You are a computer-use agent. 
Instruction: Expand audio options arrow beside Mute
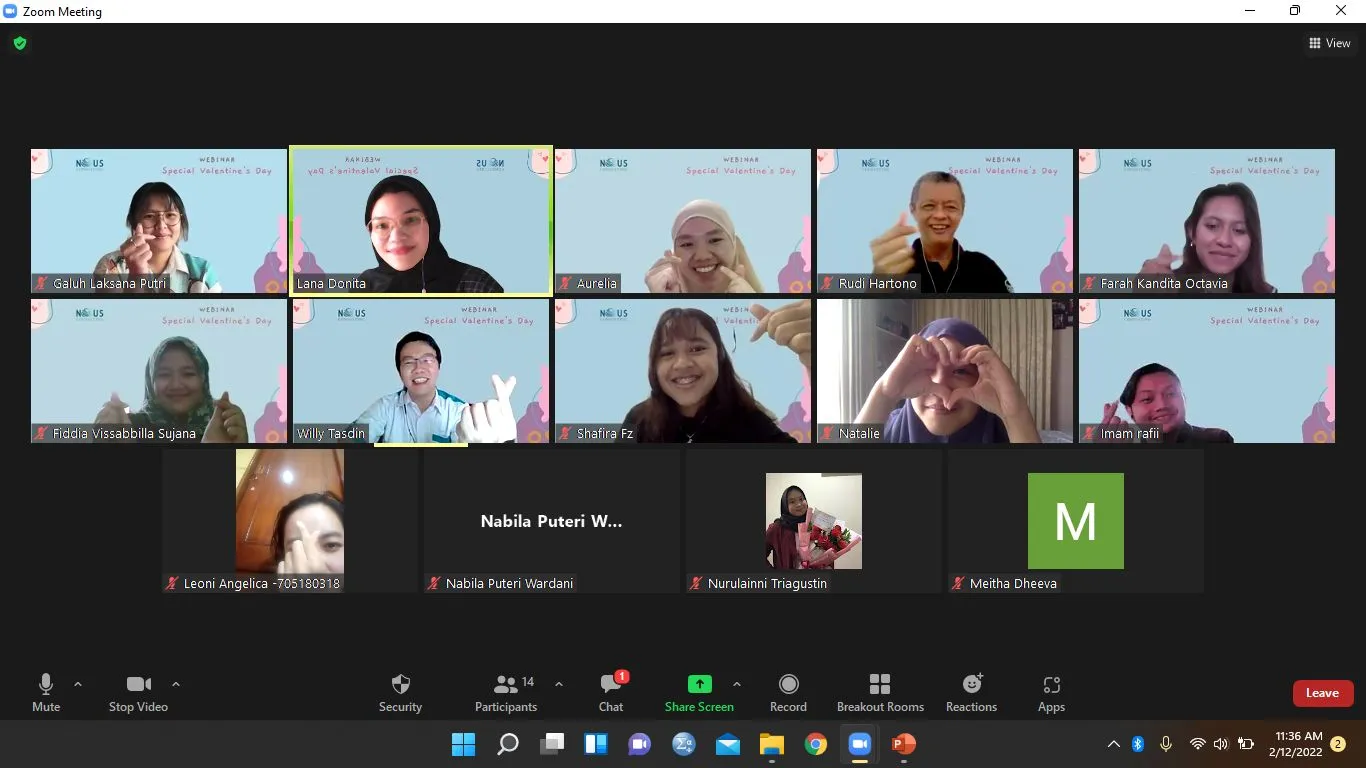78,685
